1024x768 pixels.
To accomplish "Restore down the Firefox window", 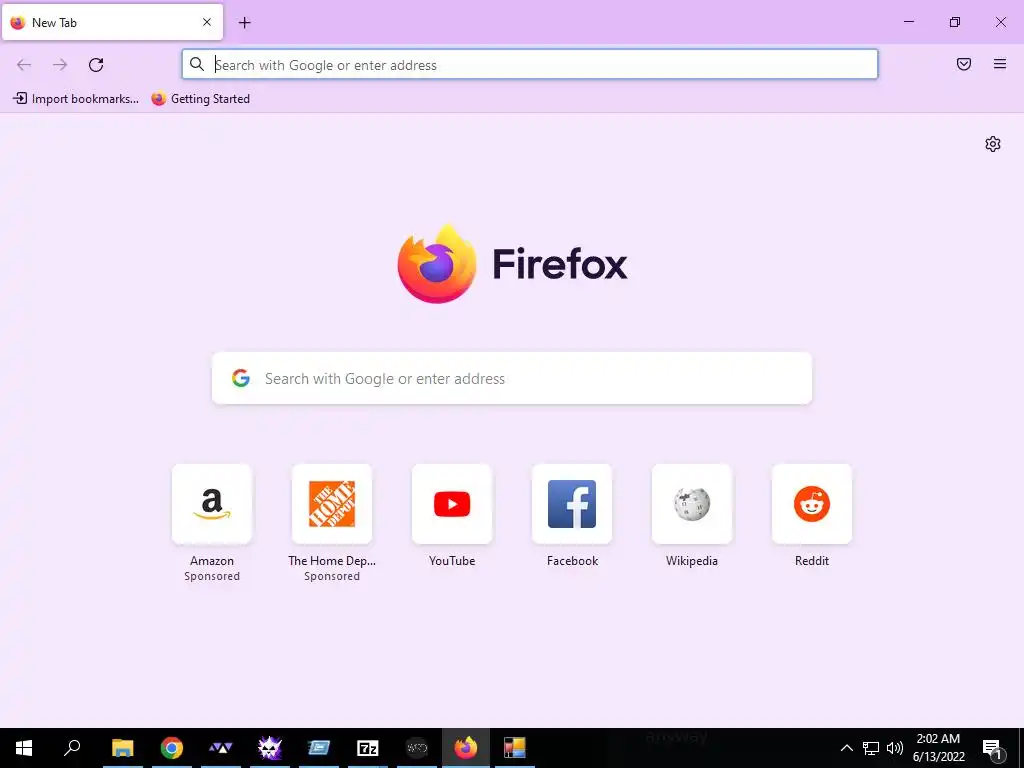I will pyautogui.click(x=955, y=22).
